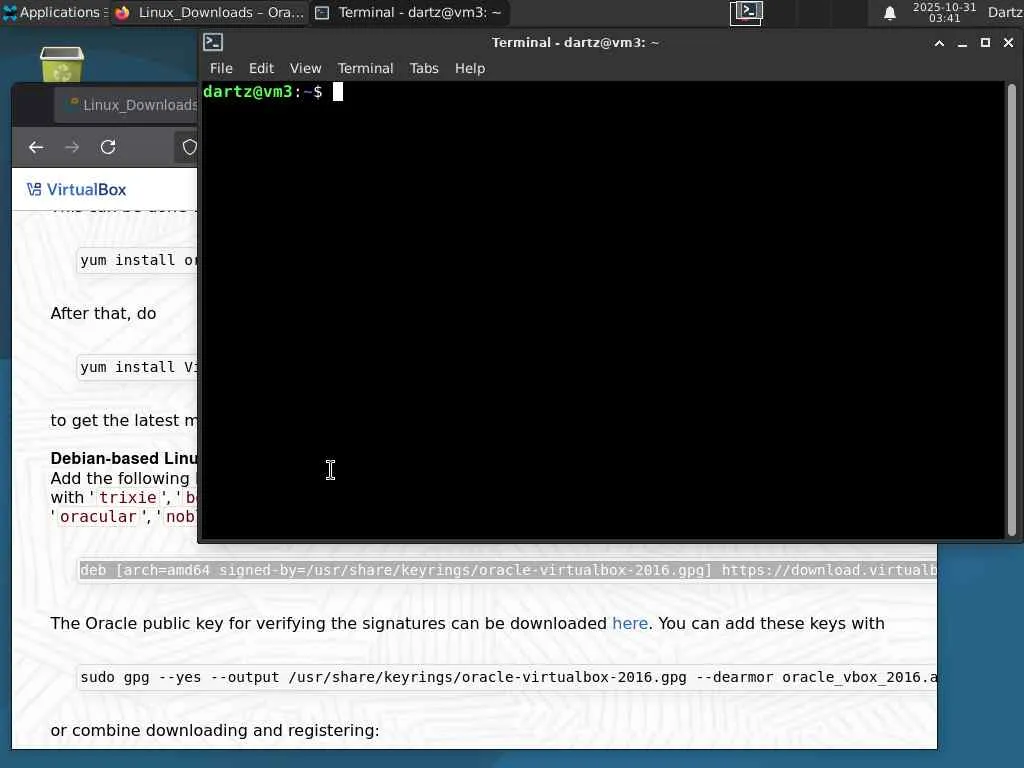
Task: Go back in the Firefox window
Action: click(36, 148)
